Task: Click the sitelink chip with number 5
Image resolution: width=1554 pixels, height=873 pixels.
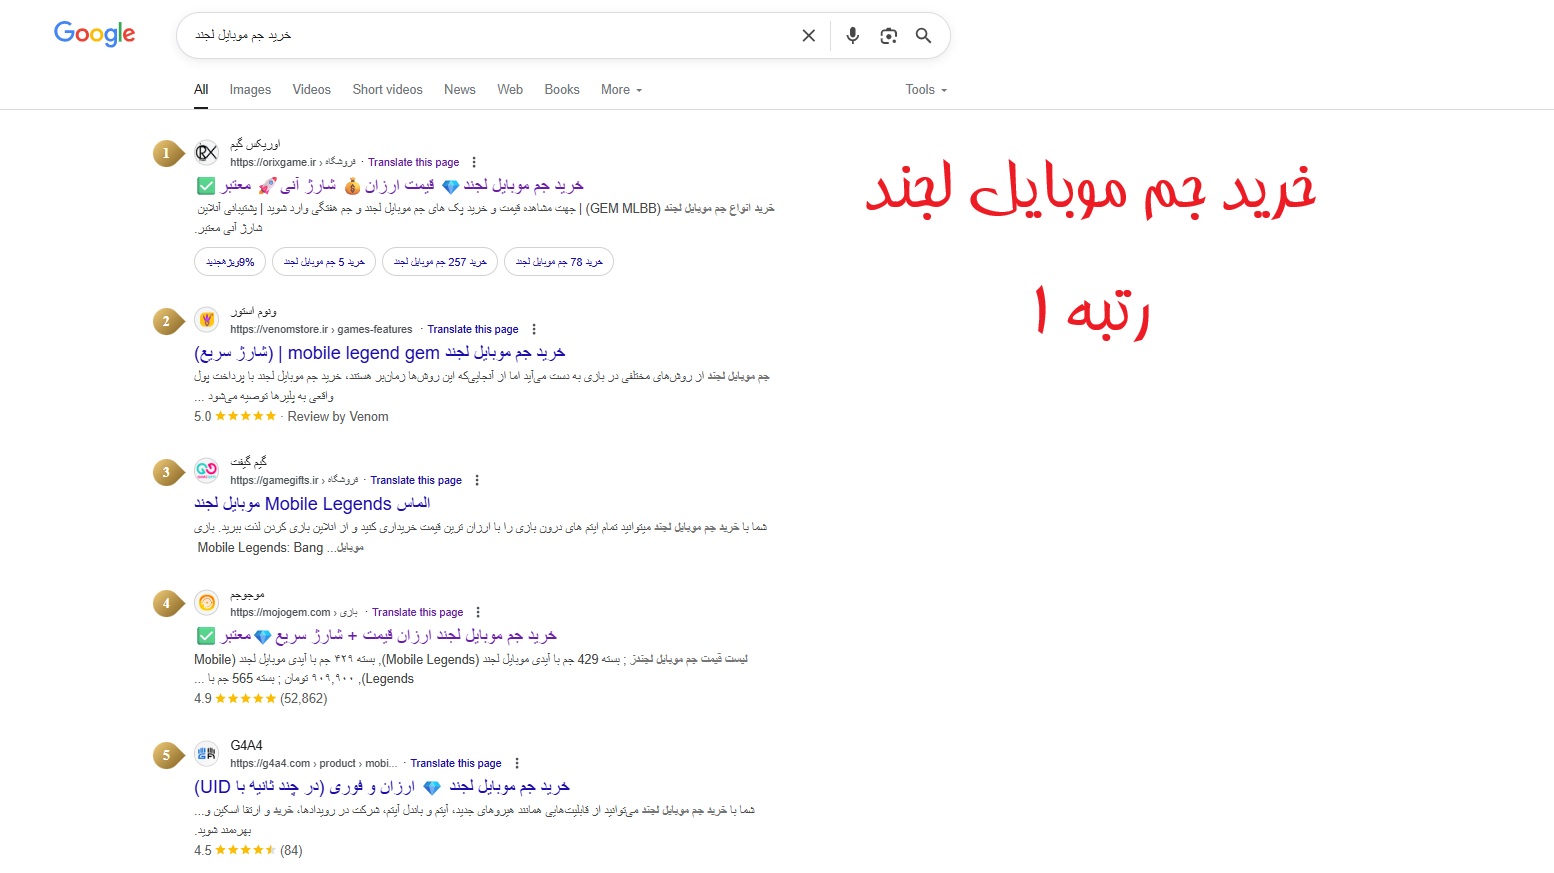Action: (324, 262)
